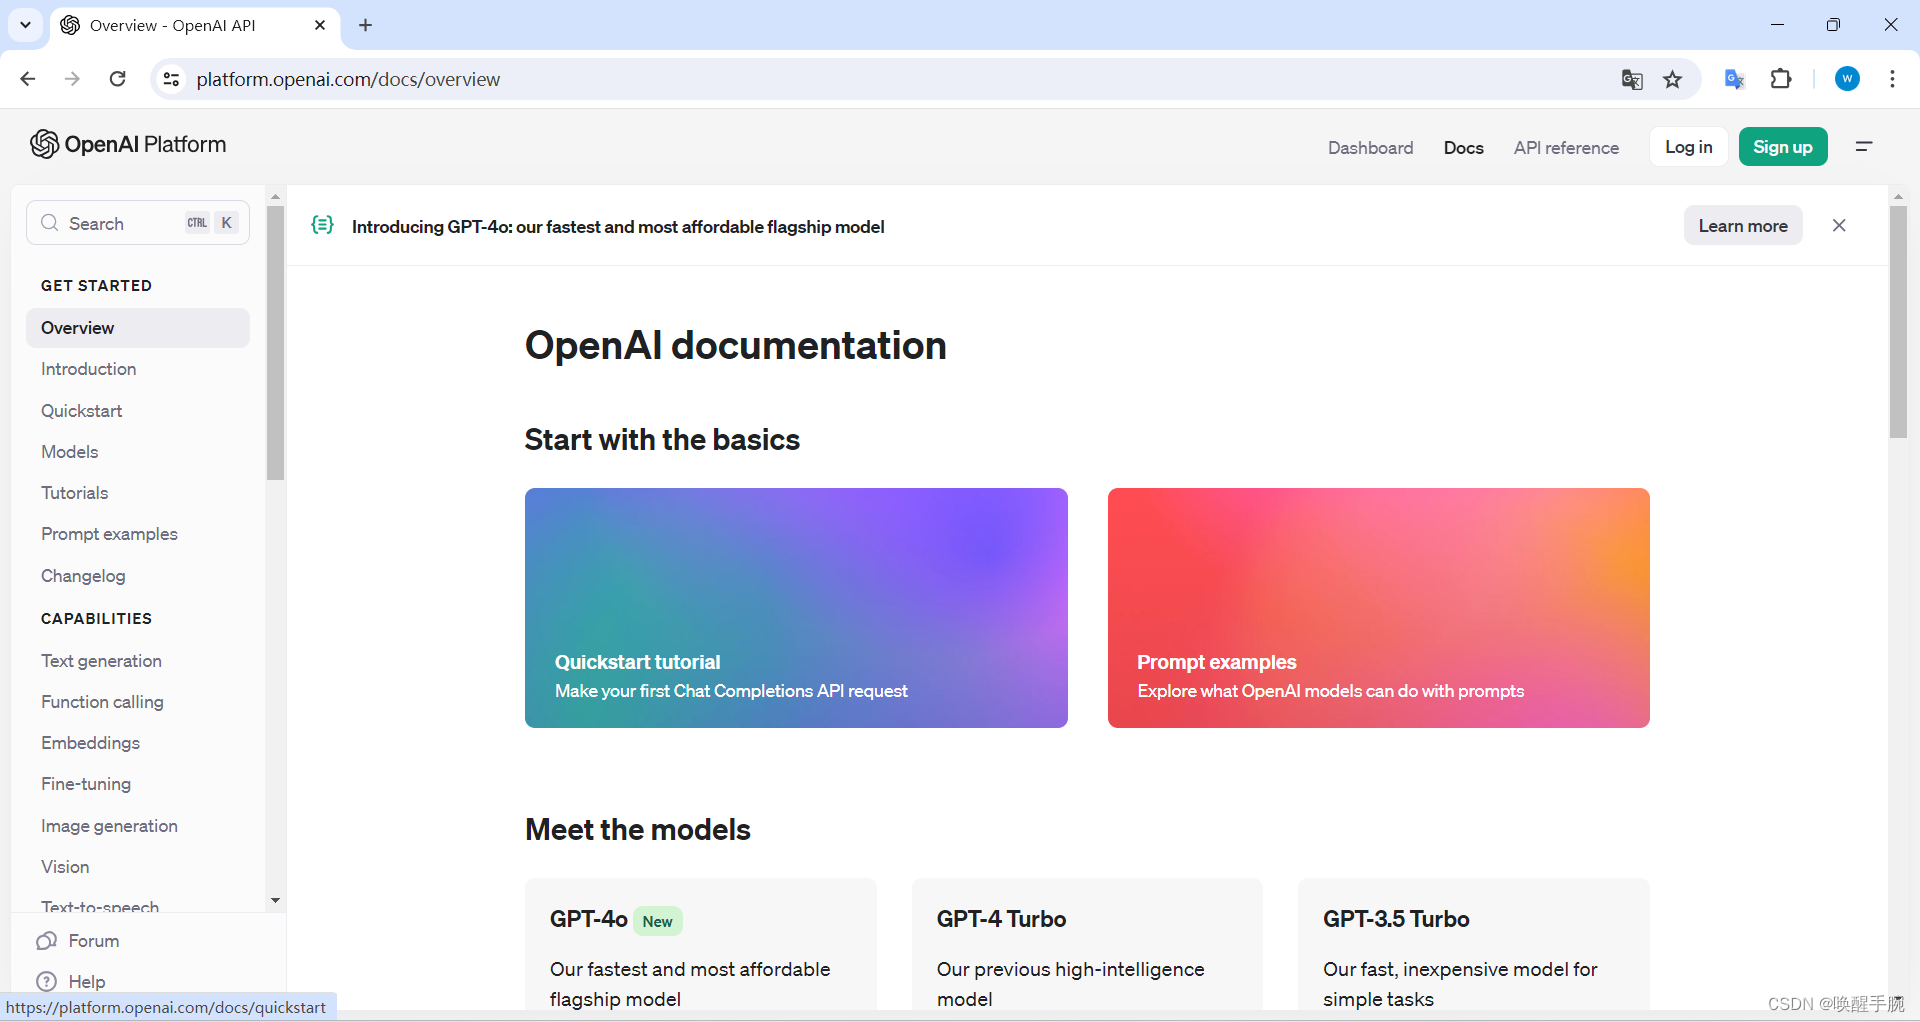The image size is (1920, 1022).
Task: Click the Help question-mark icon
Action: click(x=46, y=982)
